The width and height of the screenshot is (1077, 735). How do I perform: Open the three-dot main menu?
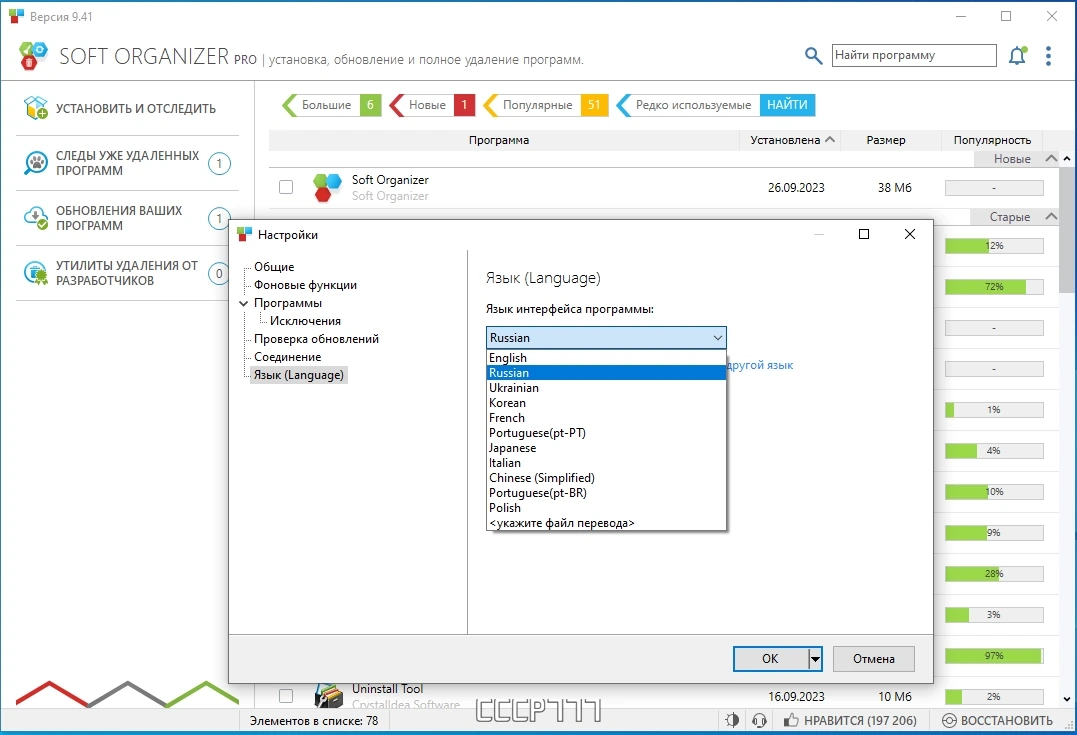pyautogui.click(x=1048, y=56)
